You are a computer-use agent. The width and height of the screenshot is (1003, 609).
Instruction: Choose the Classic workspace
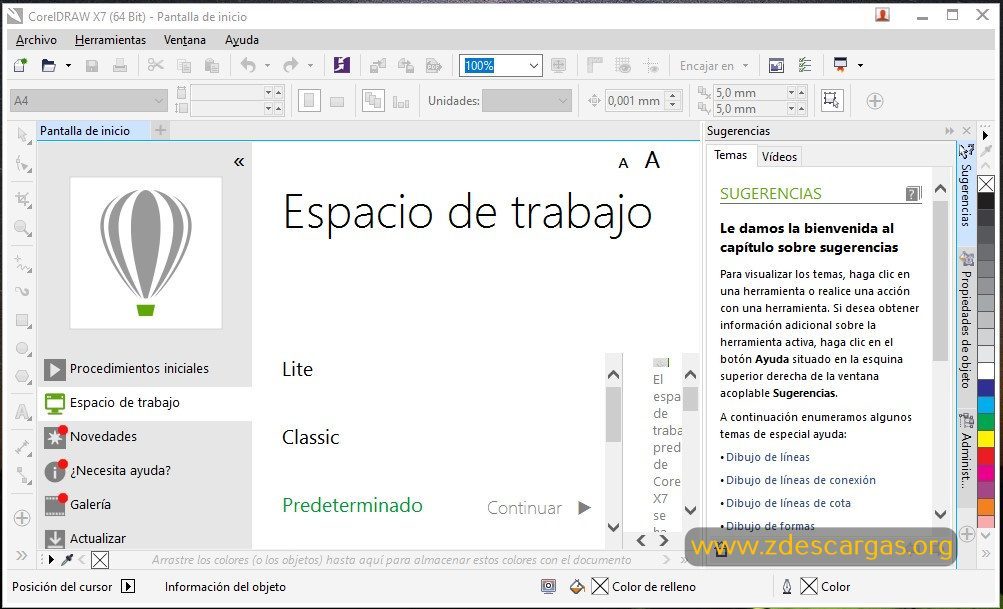[x=311, y=438]
